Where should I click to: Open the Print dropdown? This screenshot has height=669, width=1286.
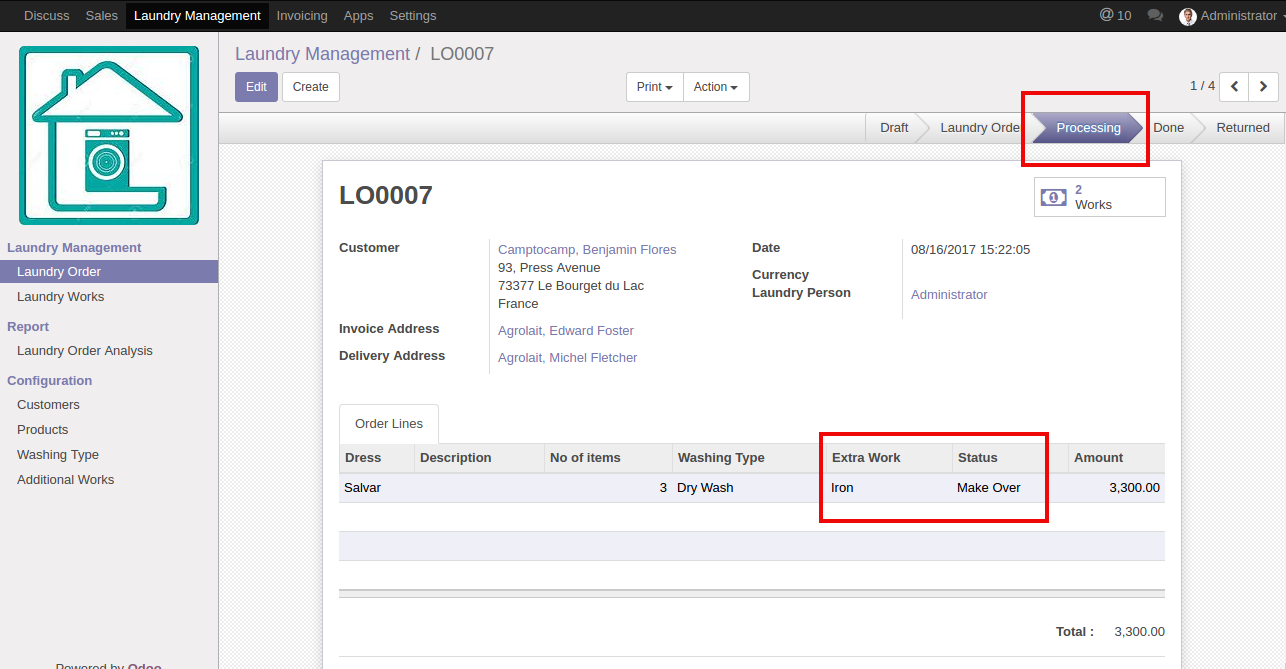pos(655,87)
